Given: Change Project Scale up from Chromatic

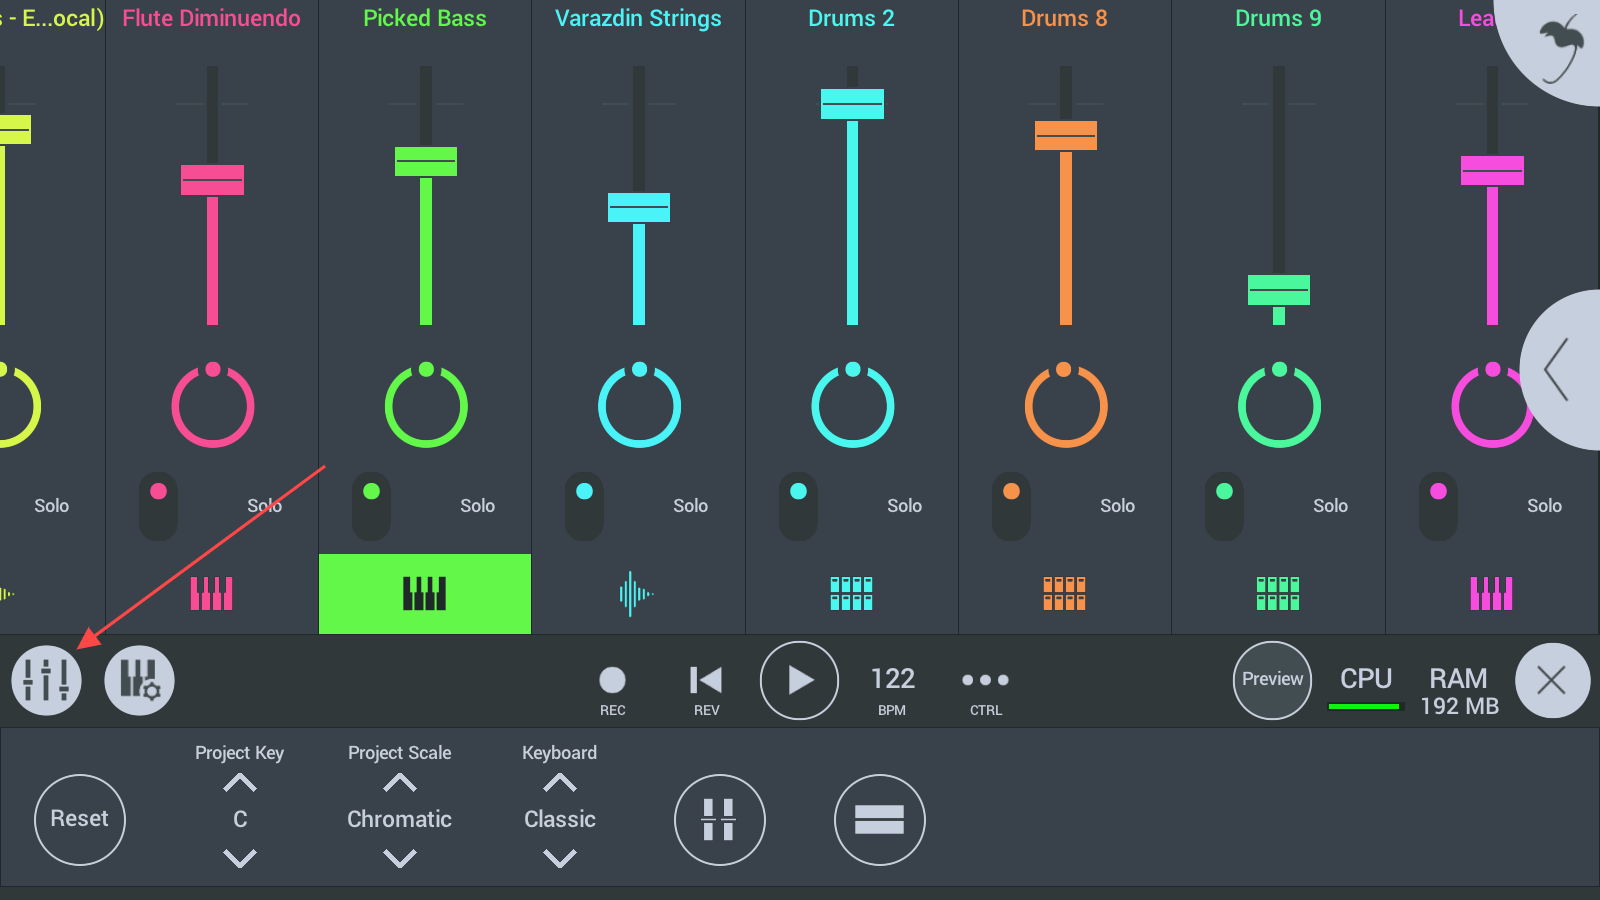Looking at the screenshot, I should pyautogui.click(x=399, y=783).
